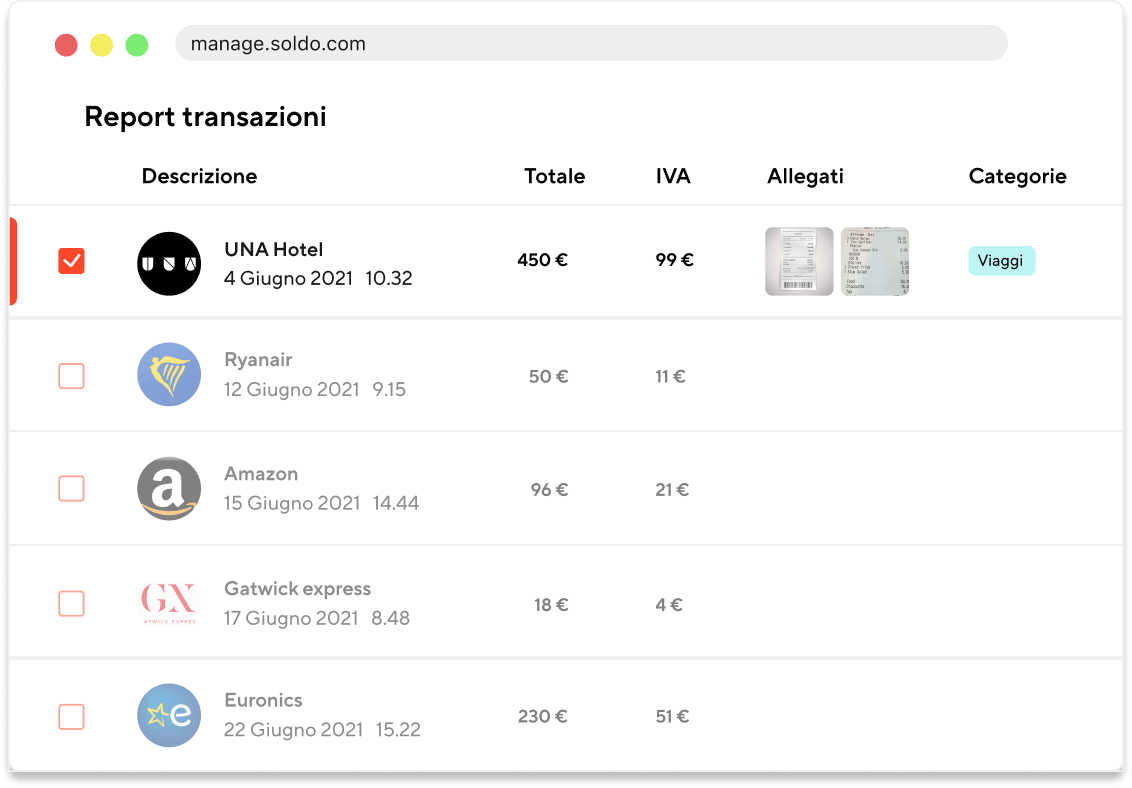Enable the Gatwick express checkbox
Screen dimensions: 1132x788
71,603
